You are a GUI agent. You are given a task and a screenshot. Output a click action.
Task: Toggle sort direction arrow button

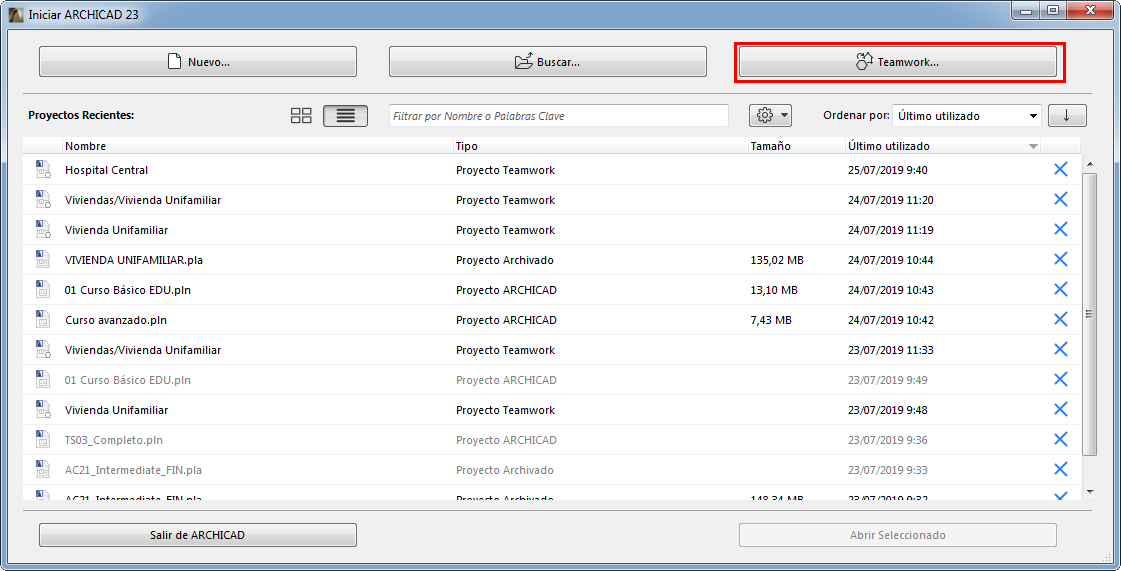pos(1067,116)
